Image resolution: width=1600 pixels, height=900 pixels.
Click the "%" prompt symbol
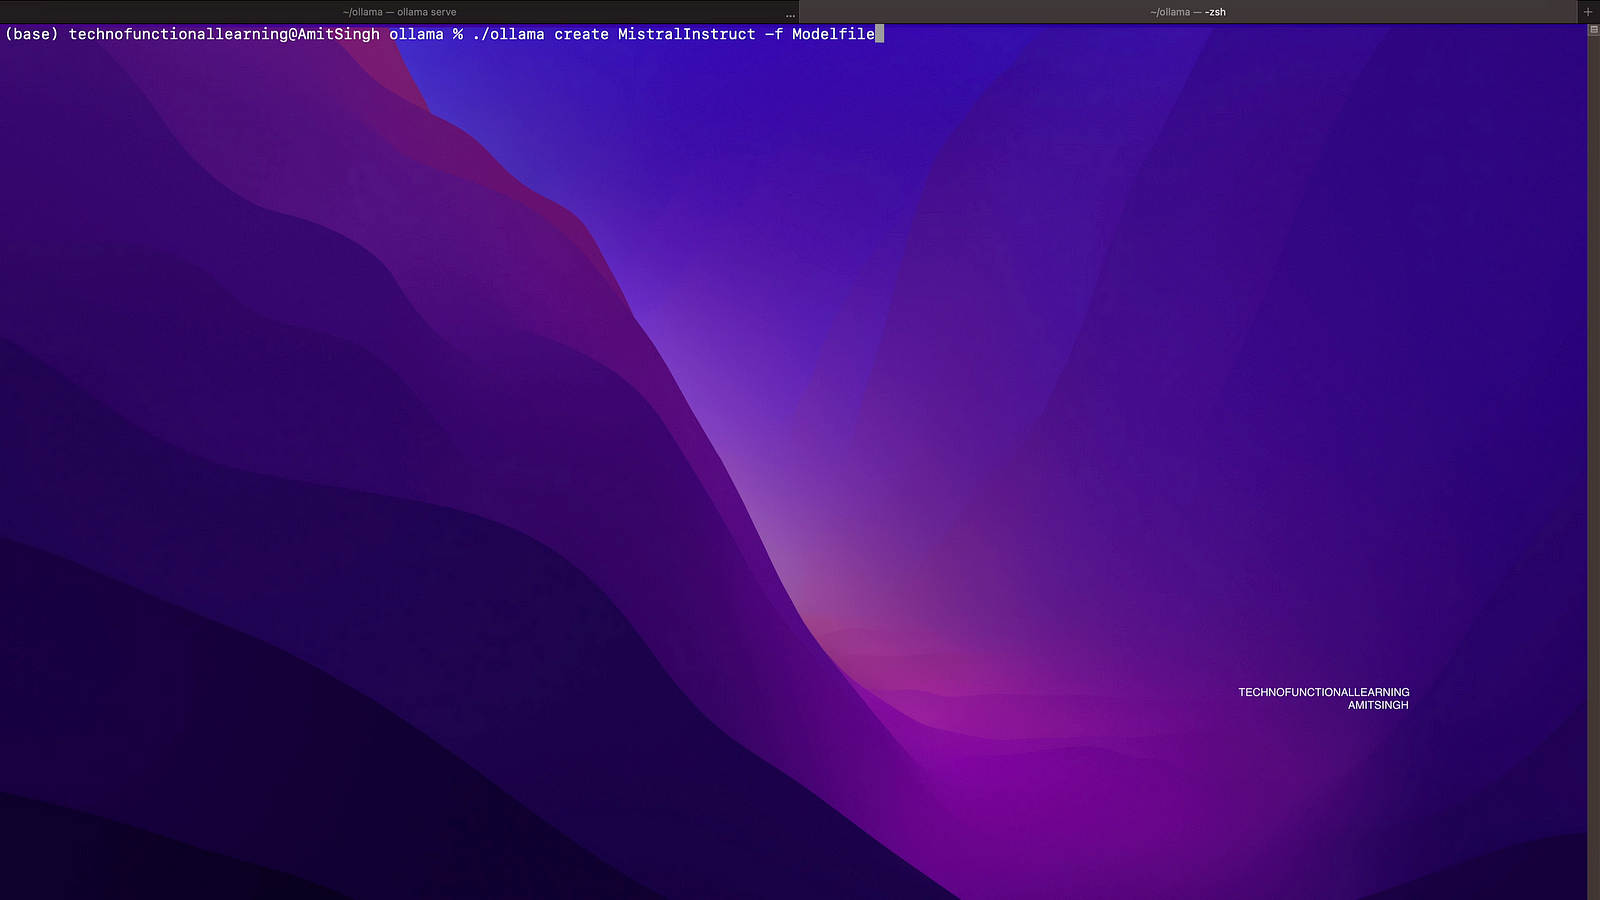457,34
